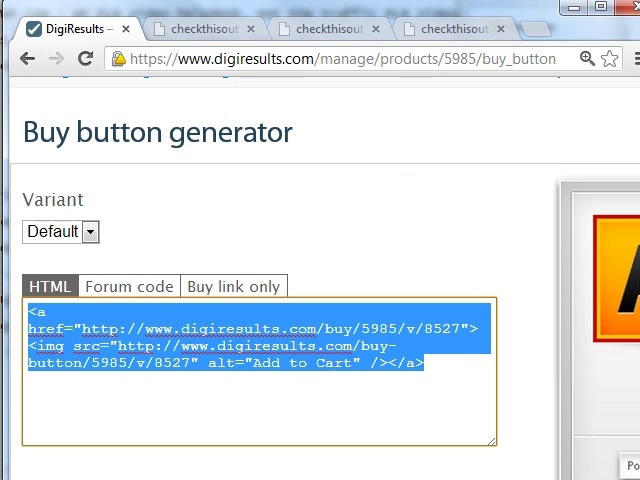Image resolution: width=640 pixels, height=480 pixels.
Task: Close the second checkthisout tab
Action: point(376,29)
